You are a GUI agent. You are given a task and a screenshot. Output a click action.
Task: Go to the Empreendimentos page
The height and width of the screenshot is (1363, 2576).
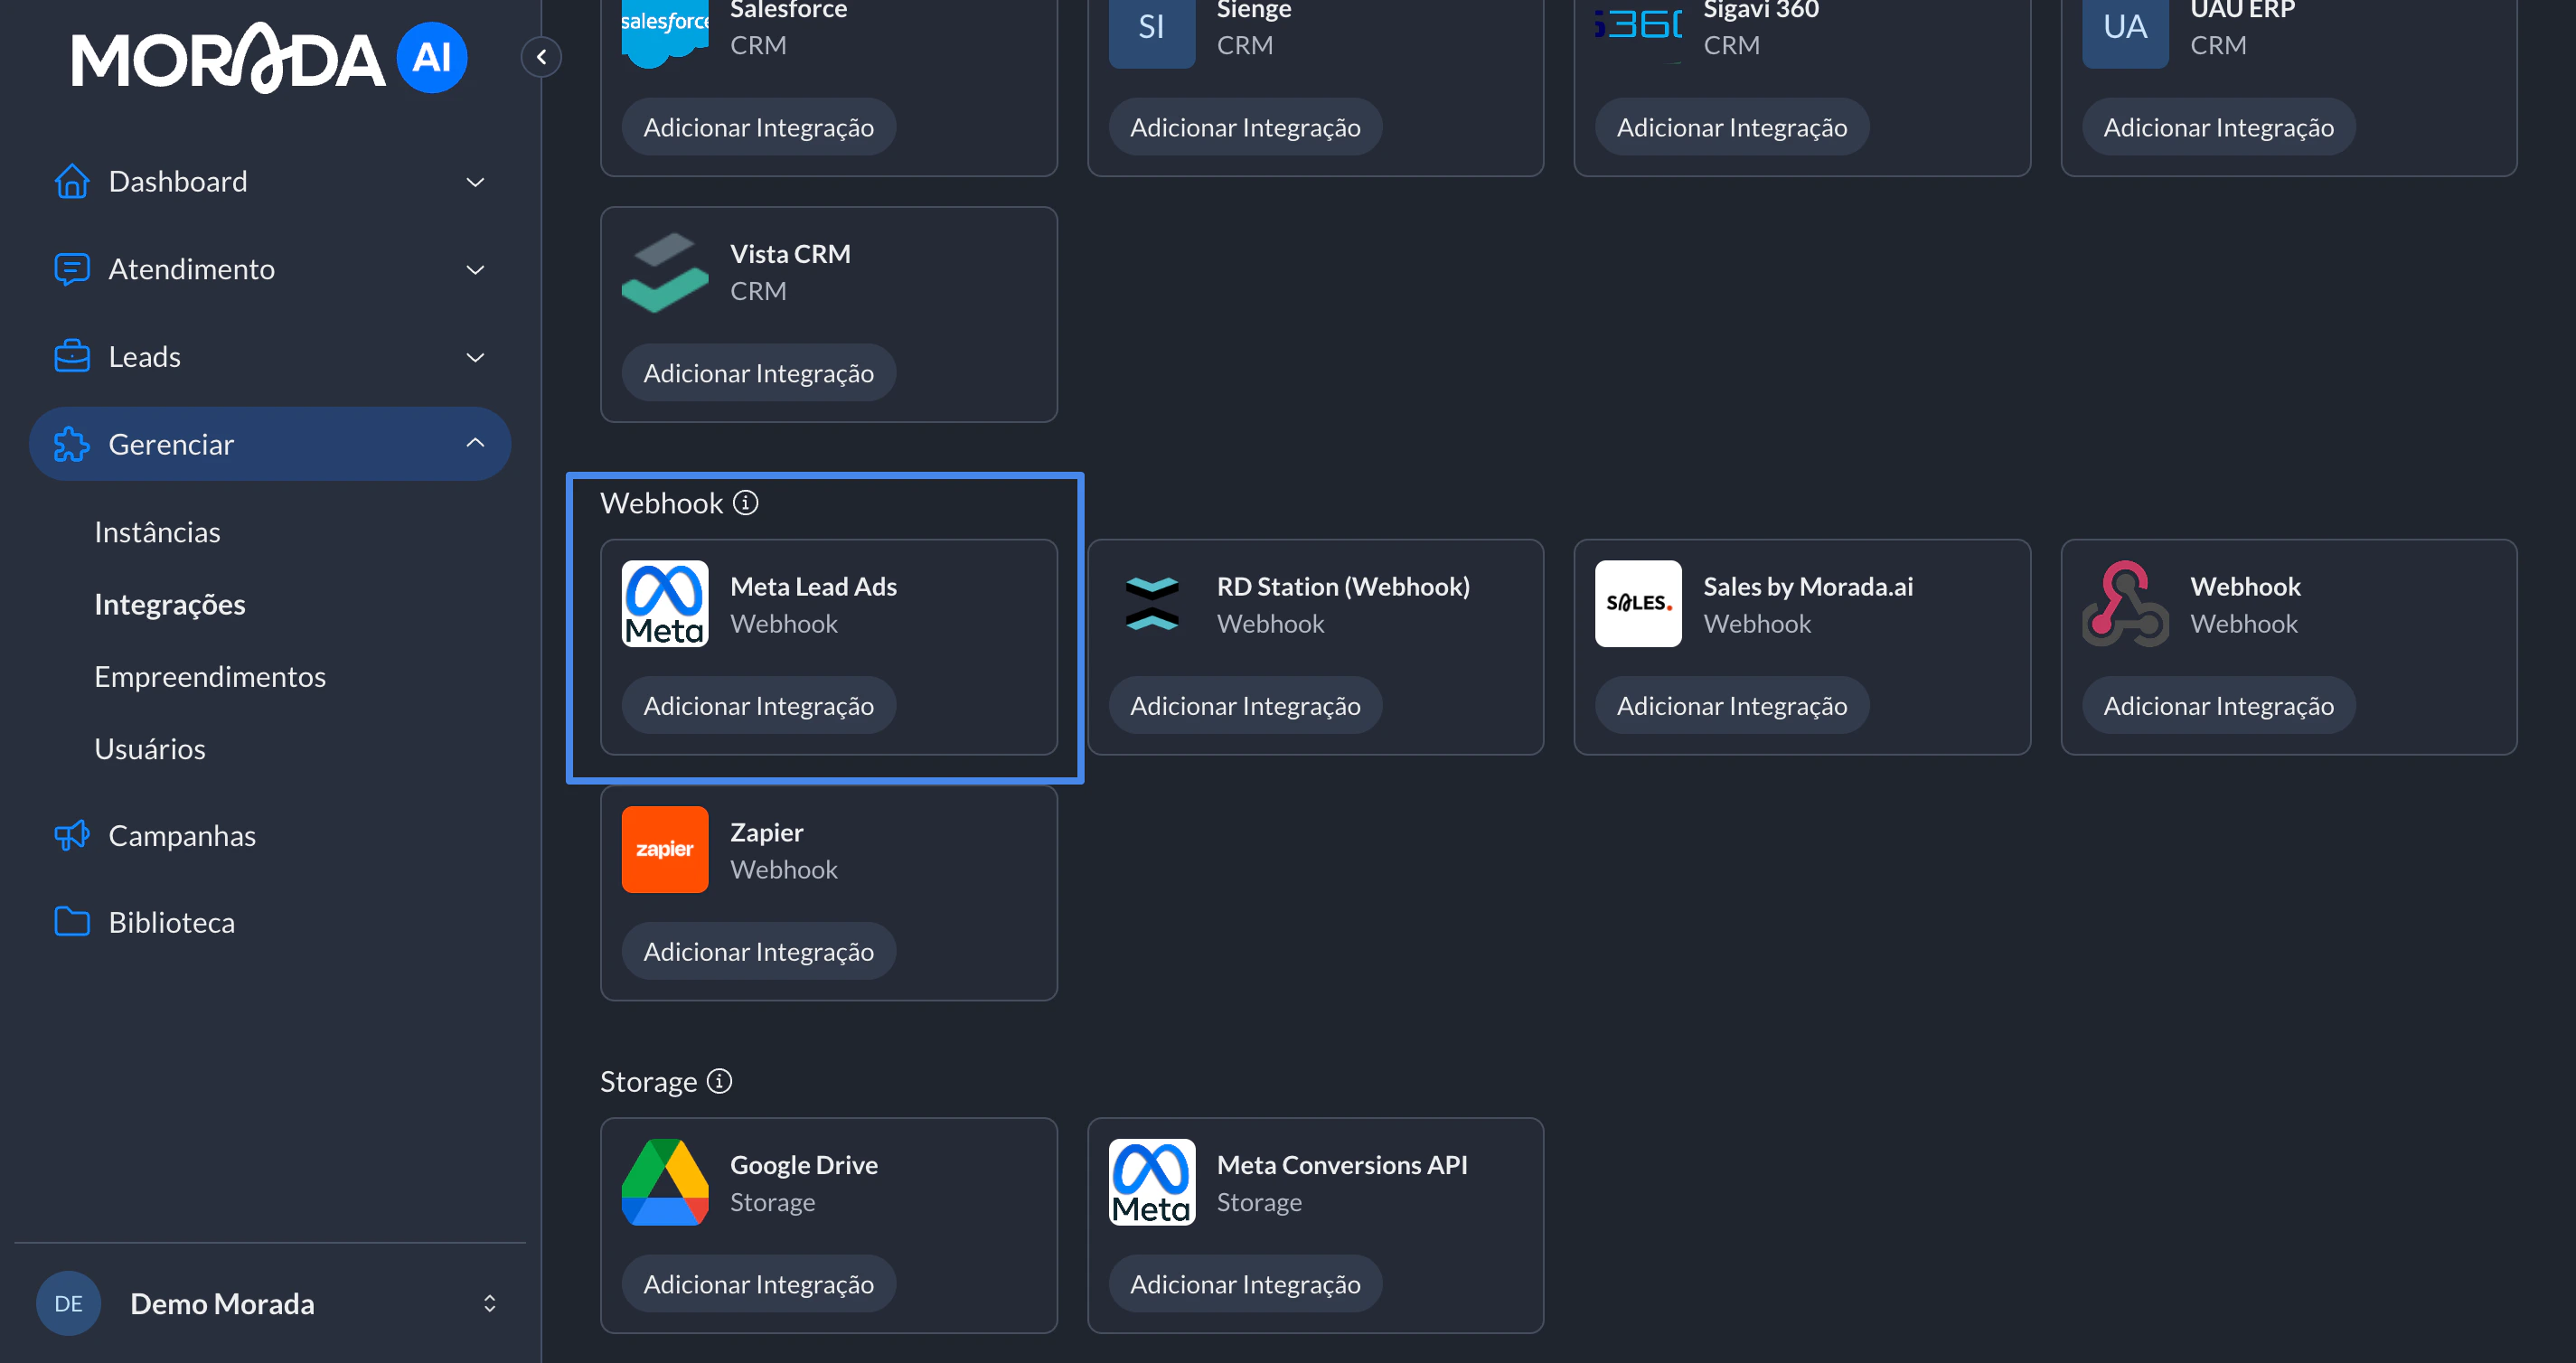tap(210, 676)
